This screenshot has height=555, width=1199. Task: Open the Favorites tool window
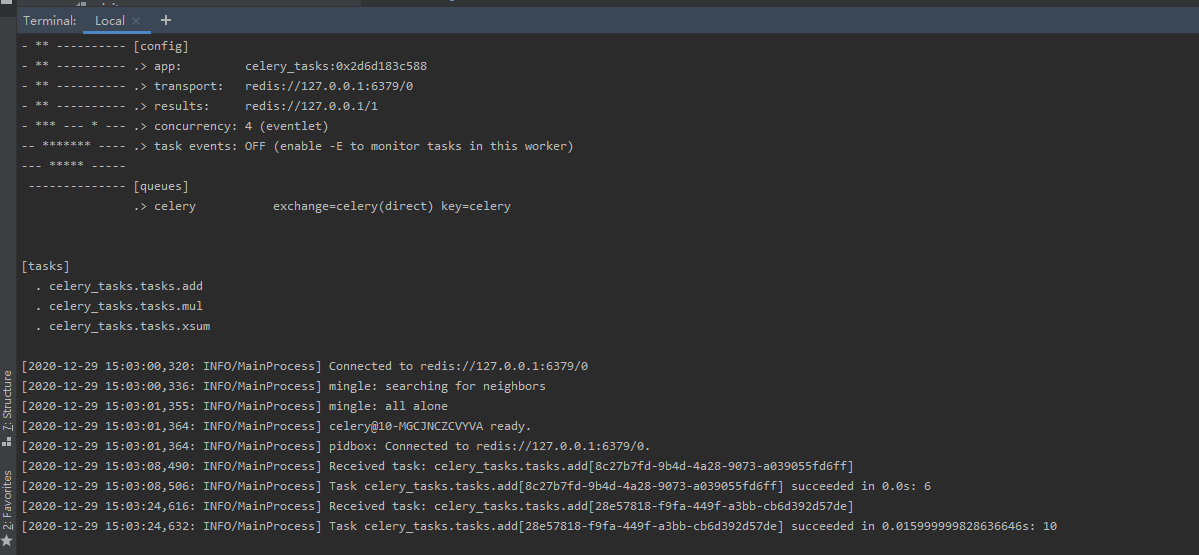point(8,500)
